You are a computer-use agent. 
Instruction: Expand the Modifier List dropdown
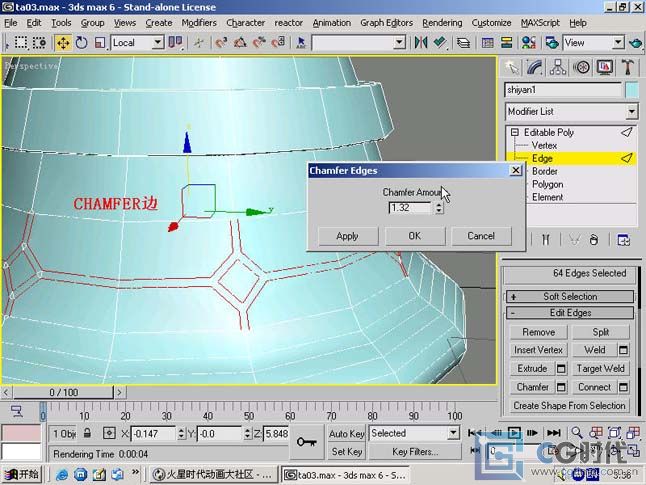coord(632,111)
